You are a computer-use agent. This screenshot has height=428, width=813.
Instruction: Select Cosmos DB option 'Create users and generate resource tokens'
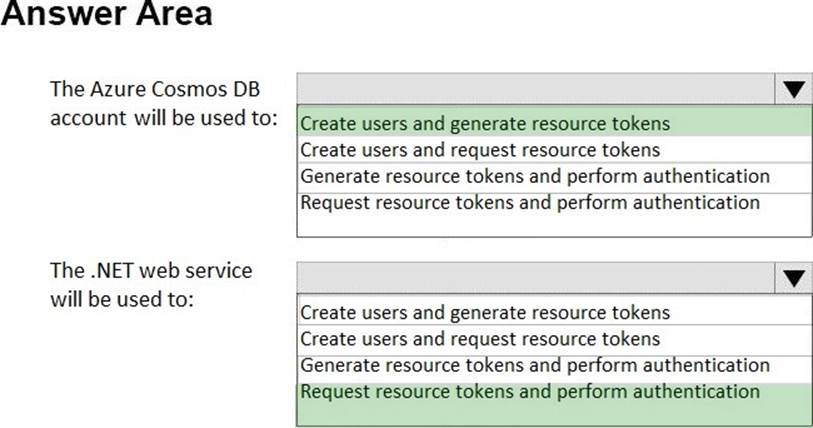click(x=485, y=124)
